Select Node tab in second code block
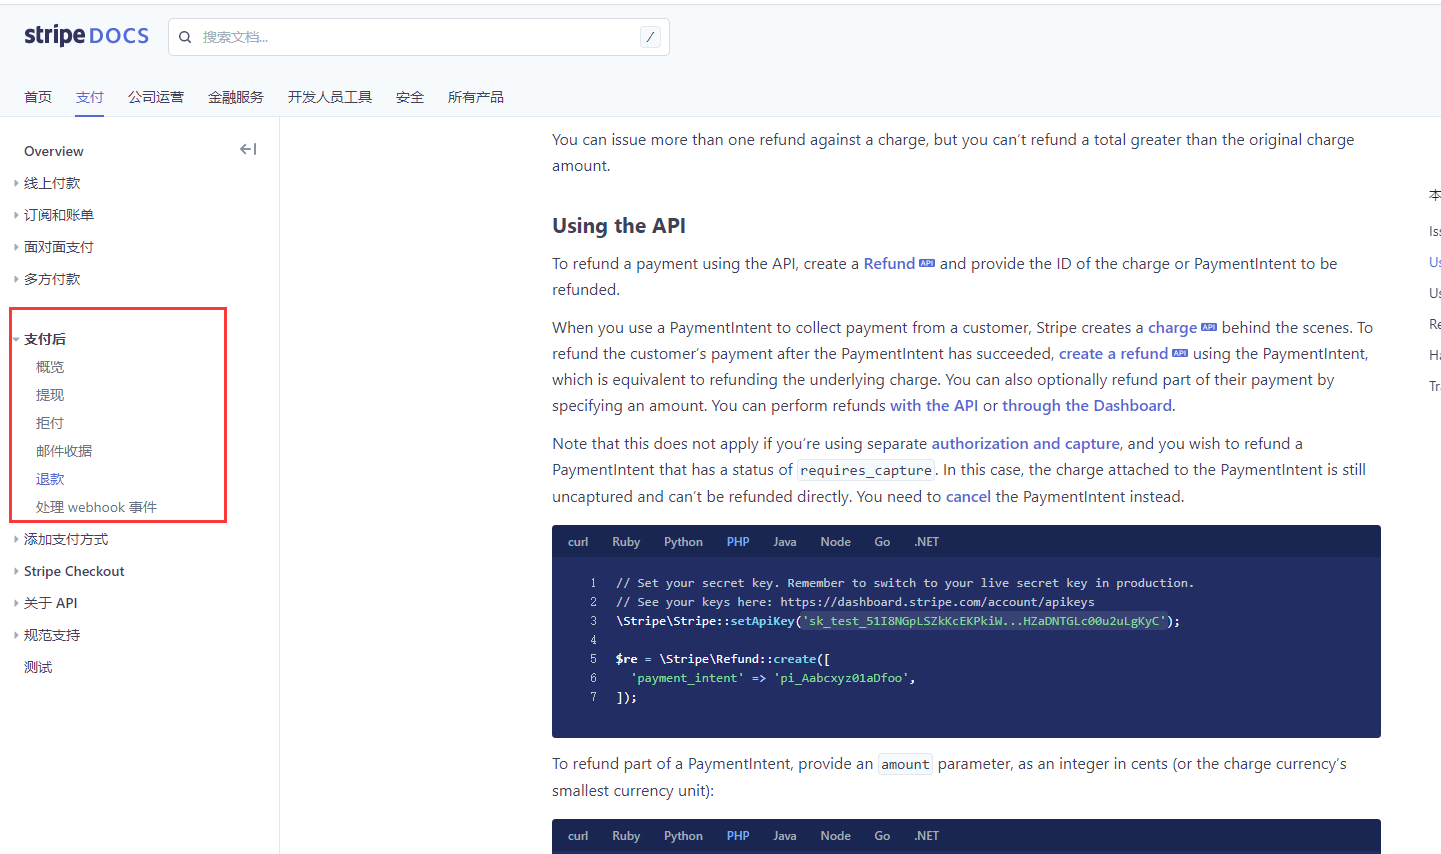Image resolution: width=1441 pixels, height=854 pixels. [x=835, y=836]
